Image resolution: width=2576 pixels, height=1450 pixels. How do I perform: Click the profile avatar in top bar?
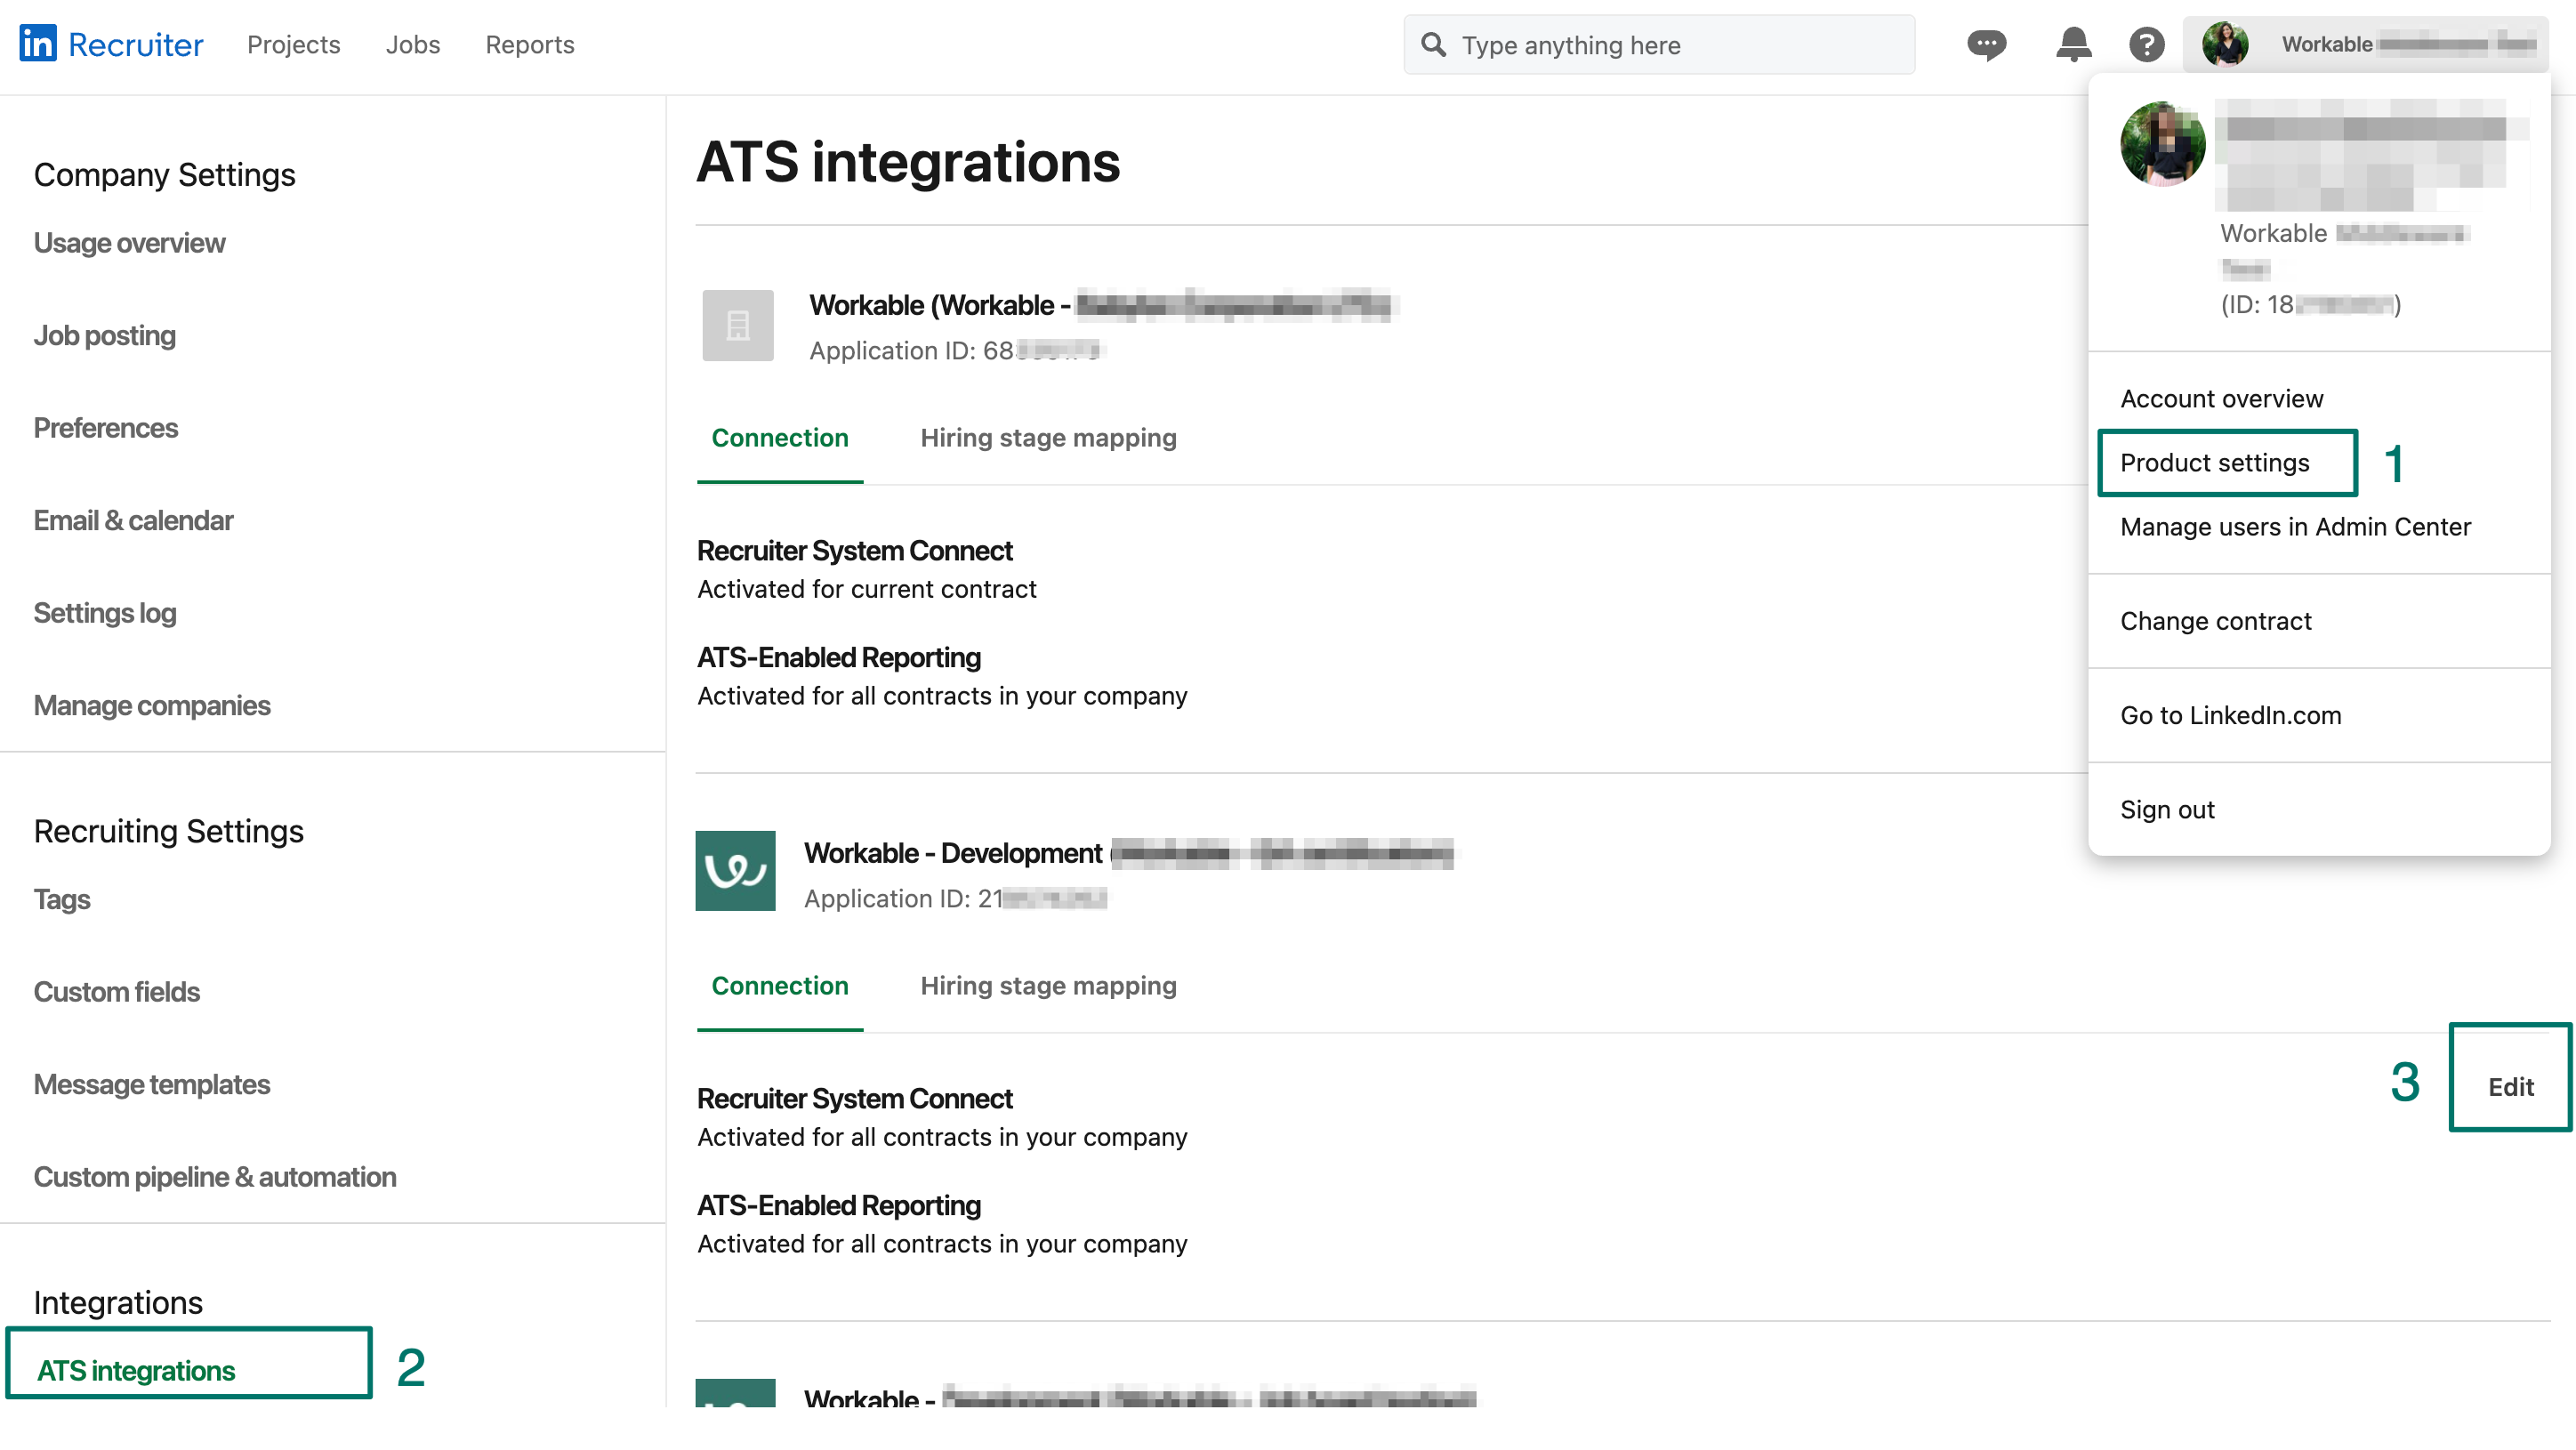pyautogui.click(x=2225, y=44)
